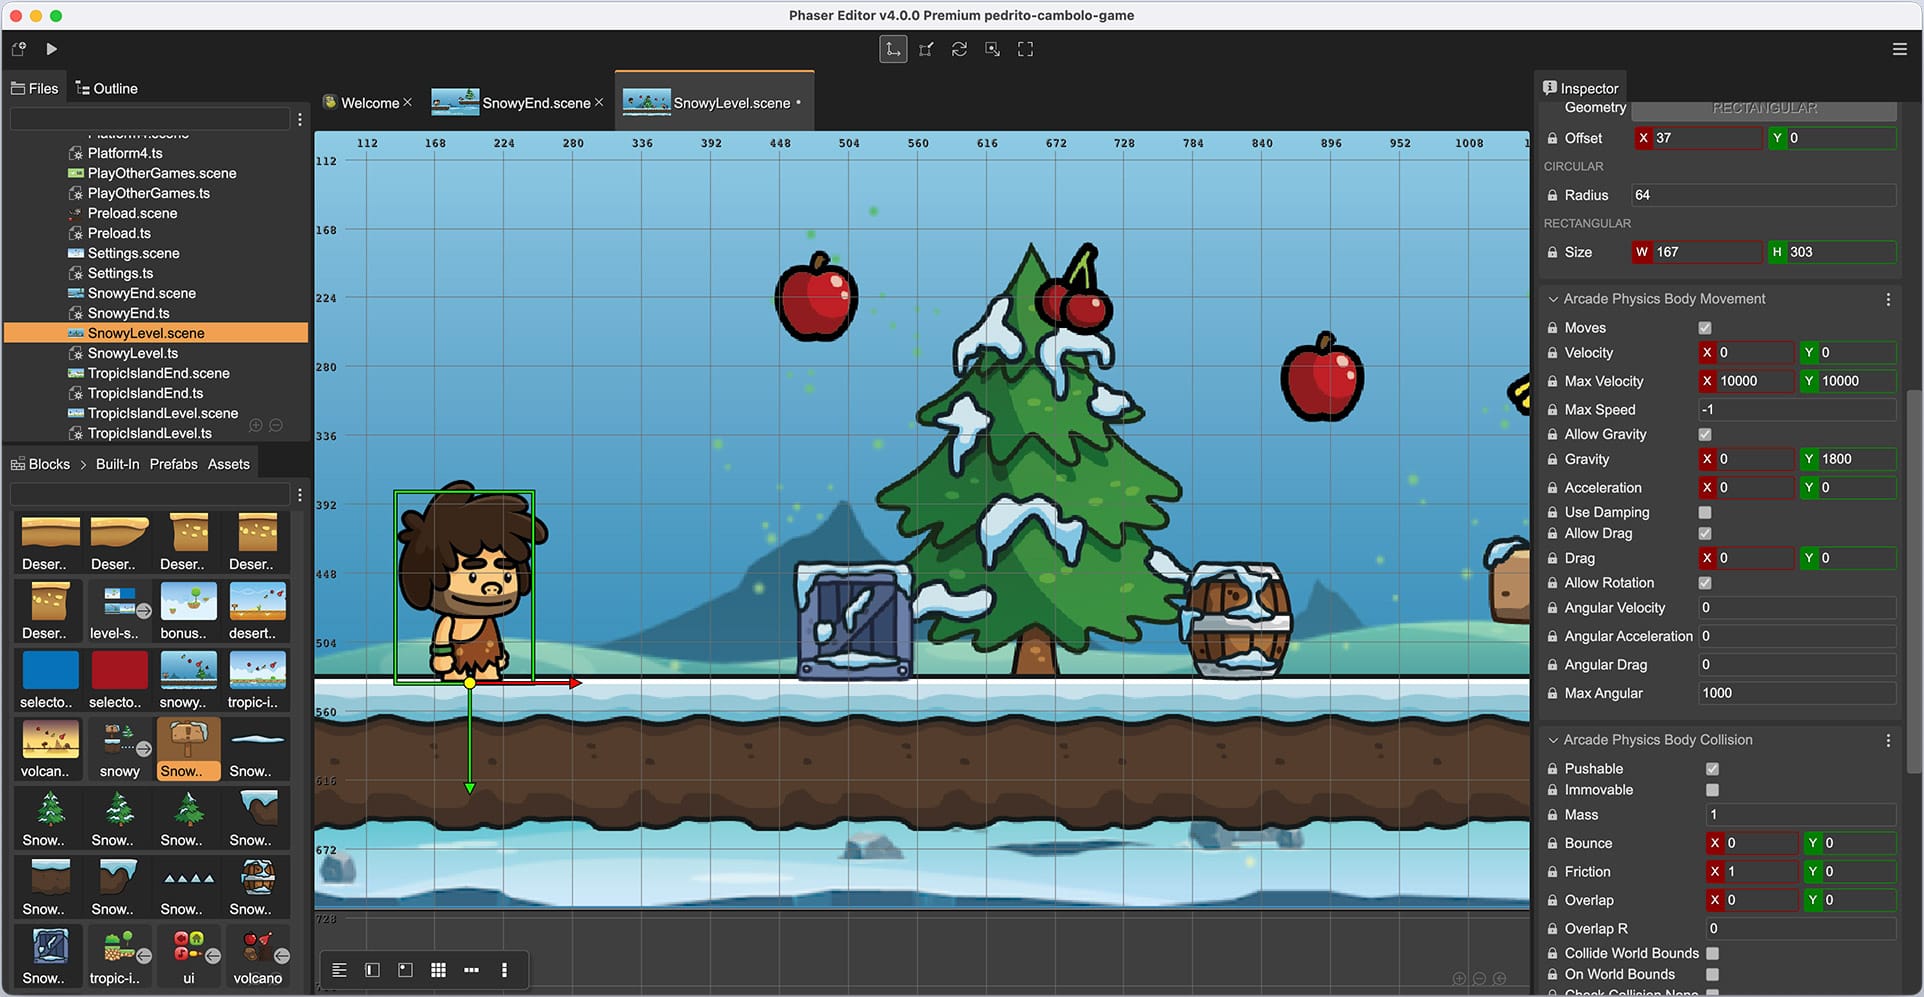Open the Assets section in Blocks

pyautogui.click(x=228, y=464)
